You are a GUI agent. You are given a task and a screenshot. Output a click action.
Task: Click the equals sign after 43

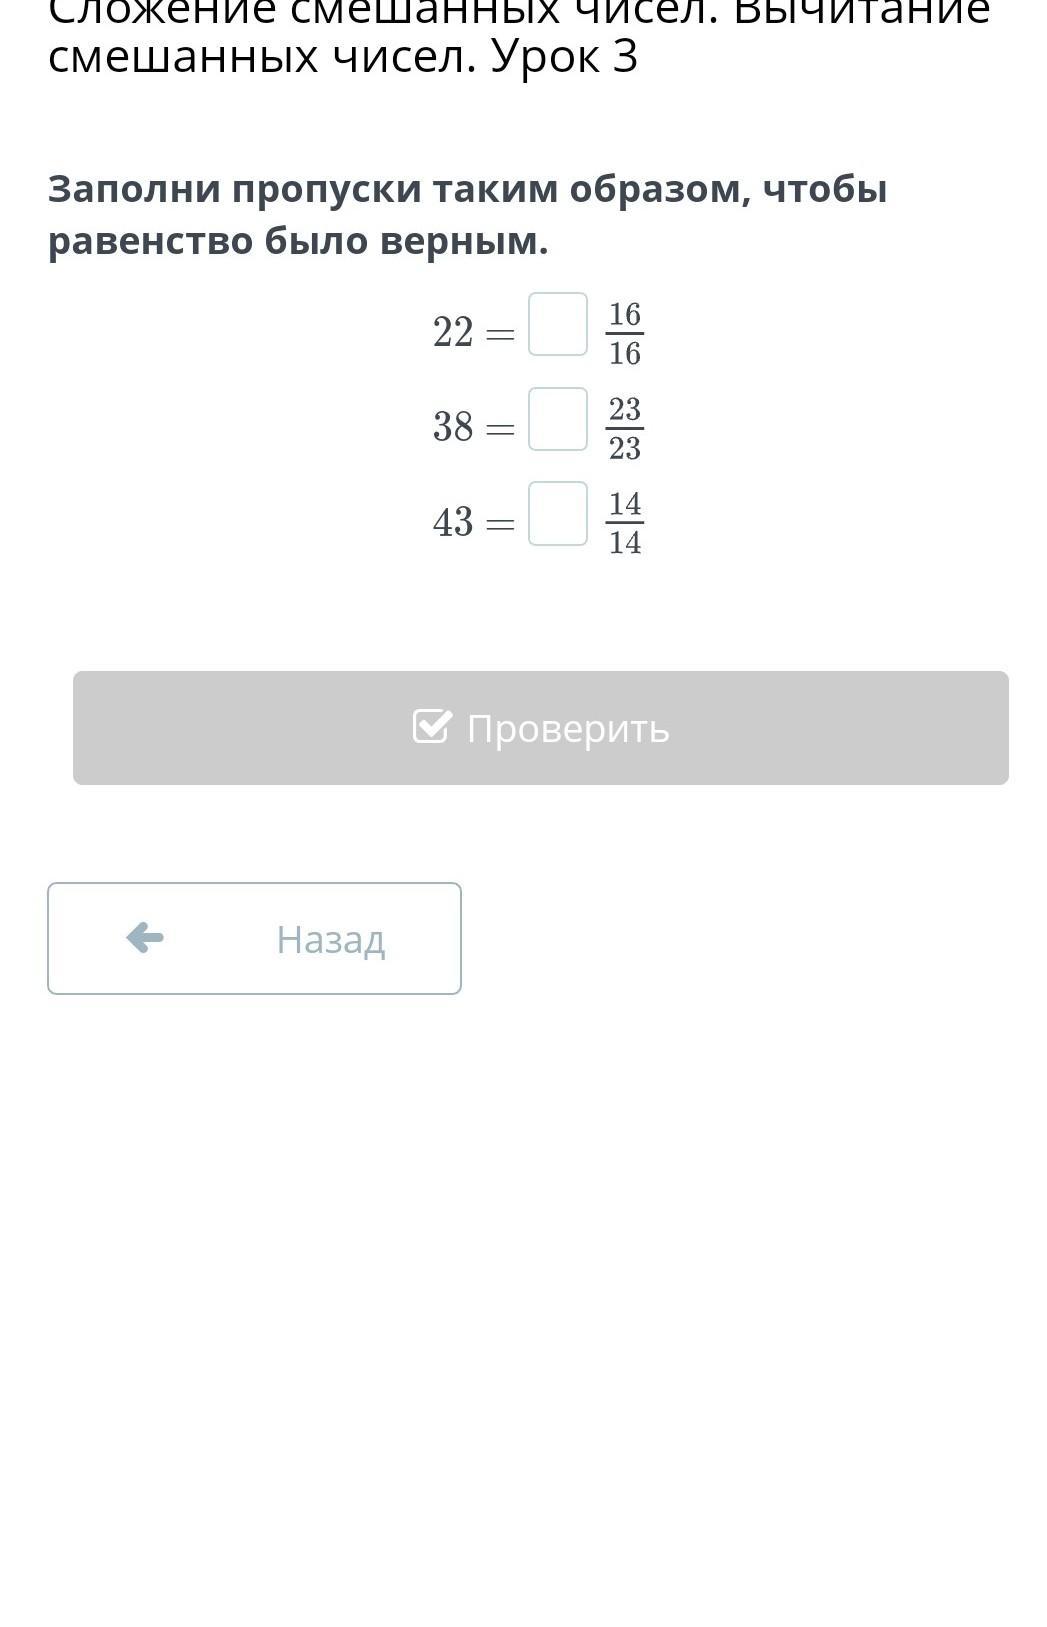point(500,524)
